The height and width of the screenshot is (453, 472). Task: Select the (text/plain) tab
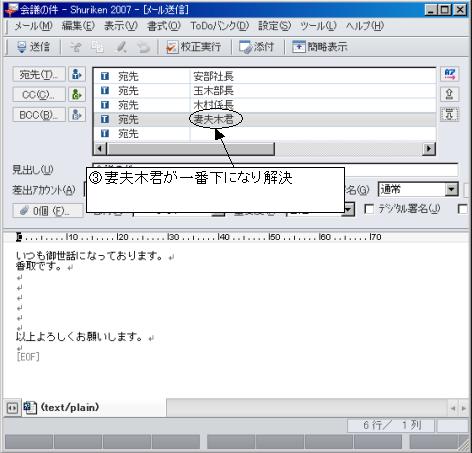pyautogui.click(x=62, y=407)
